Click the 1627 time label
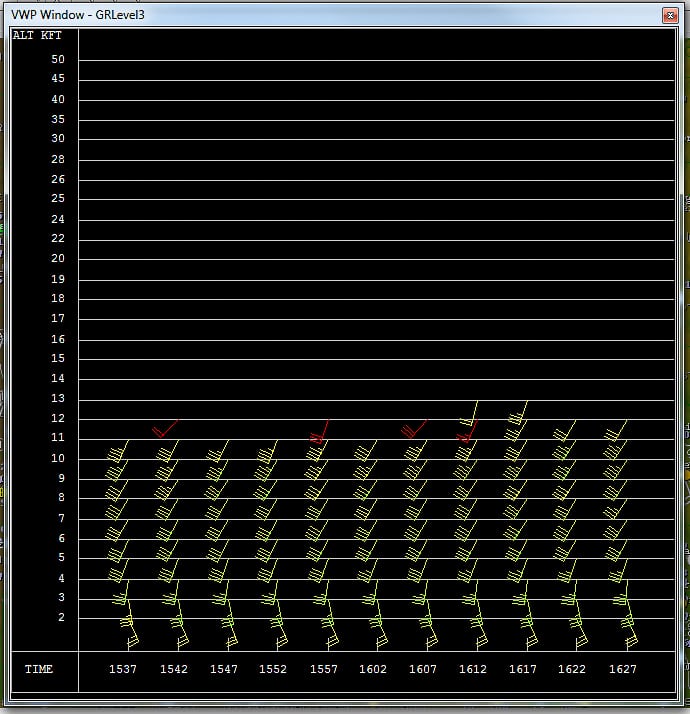Viewport: 690px width, 714px height. click(x=622, y=669)
